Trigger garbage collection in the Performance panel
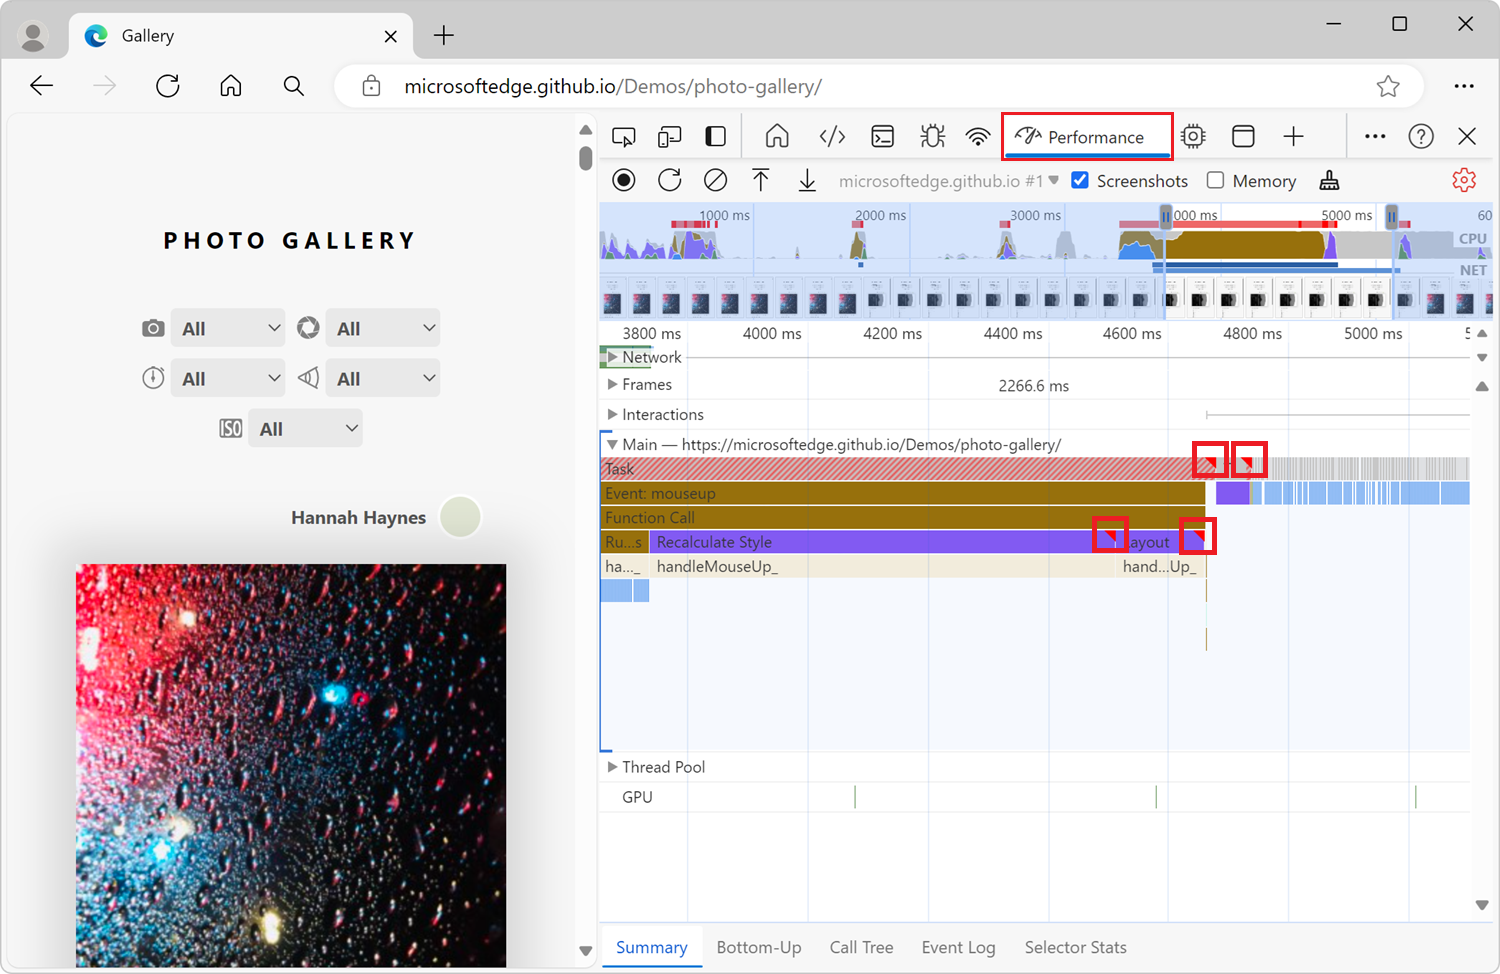Image resolution: width=1500 pixels, height=974 pixels. (1329, 180)
